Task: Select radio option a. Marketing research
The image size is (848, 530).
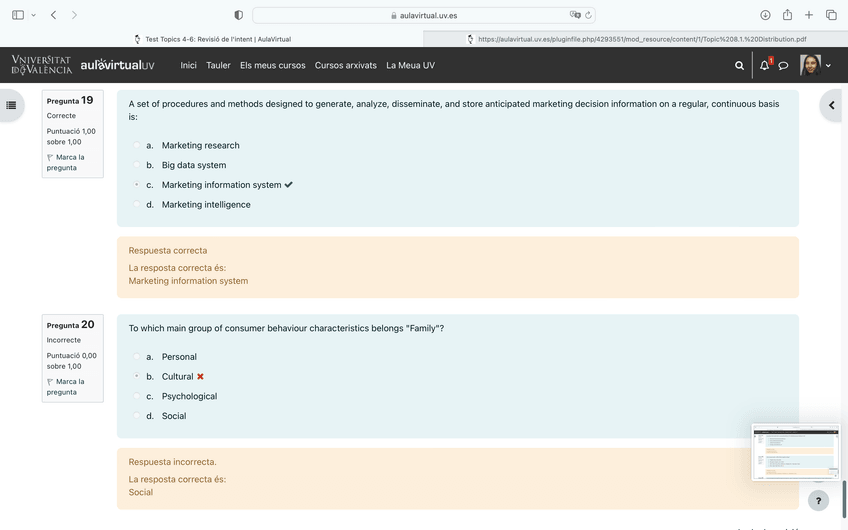Action: 137,146
